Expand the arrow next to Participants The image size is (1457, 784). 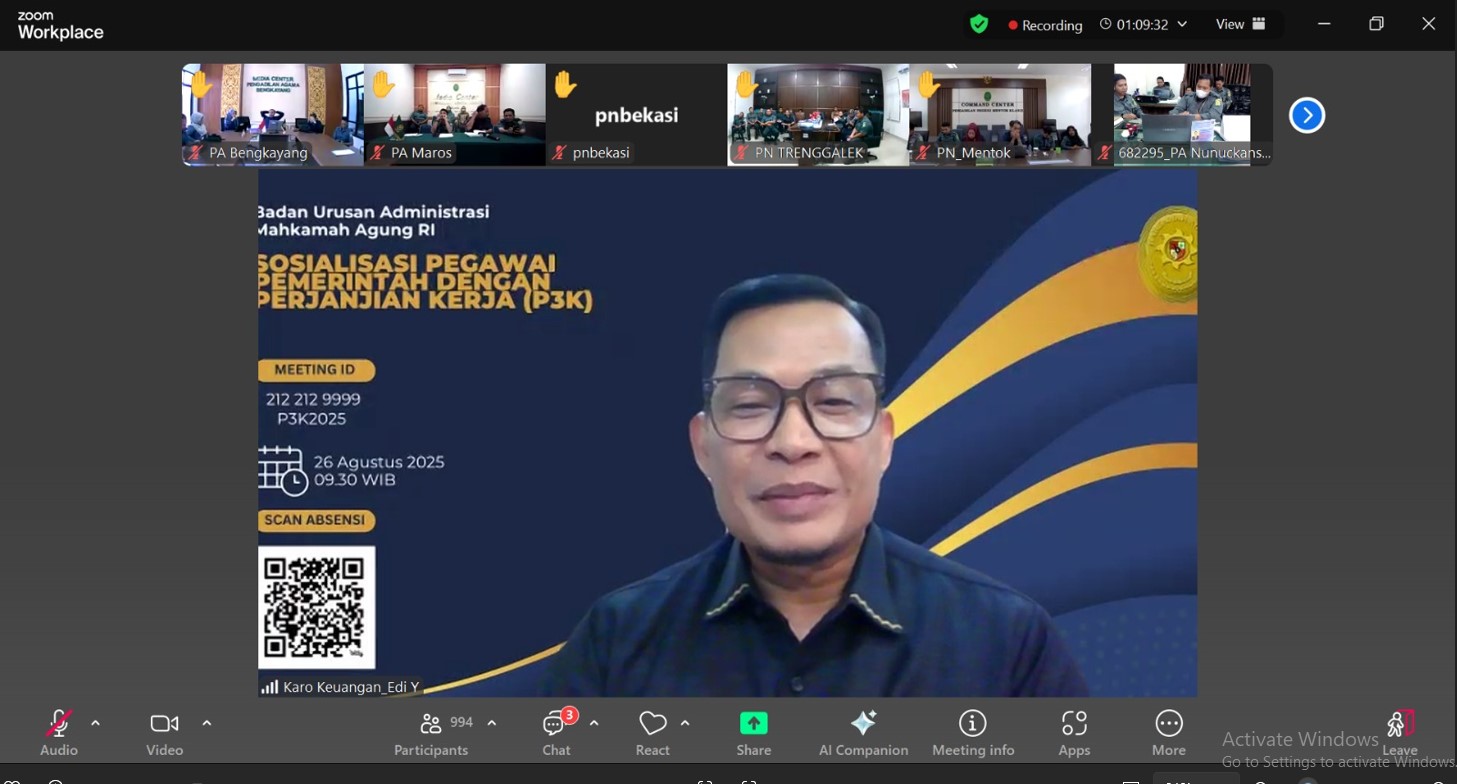492,723
